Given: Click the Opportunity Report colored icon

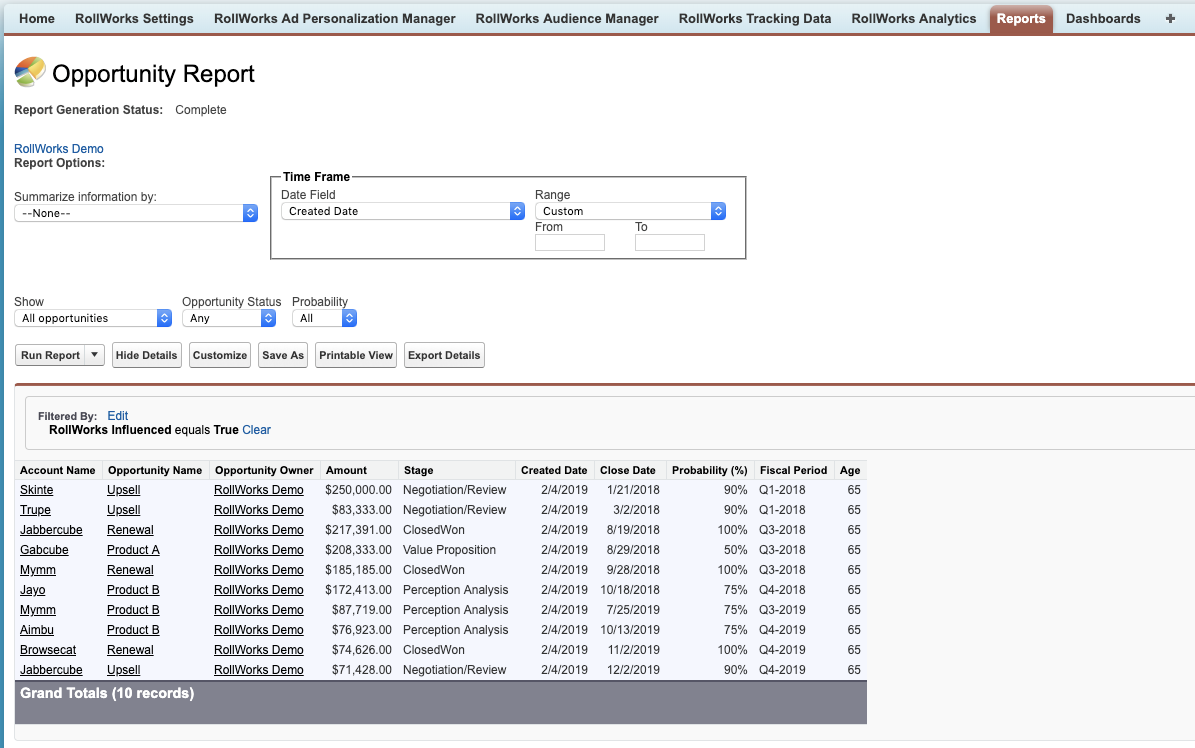Looking at the screenshot, I should pos(28,72).
